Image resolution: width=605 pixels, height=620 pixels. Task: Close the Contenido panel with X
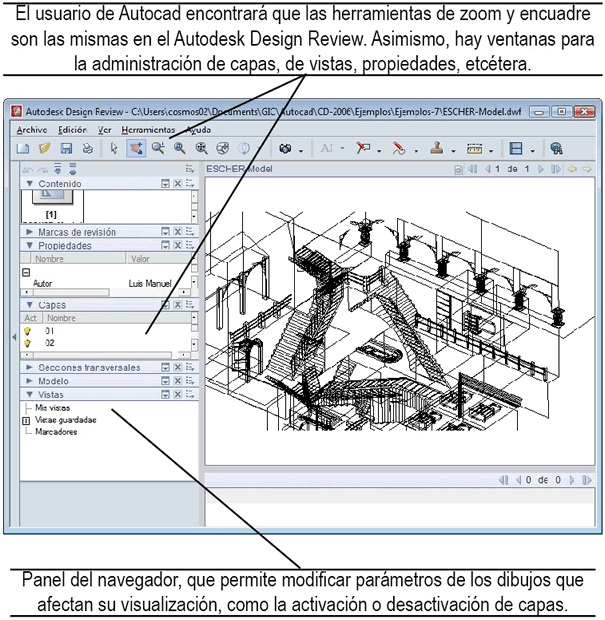178,183
